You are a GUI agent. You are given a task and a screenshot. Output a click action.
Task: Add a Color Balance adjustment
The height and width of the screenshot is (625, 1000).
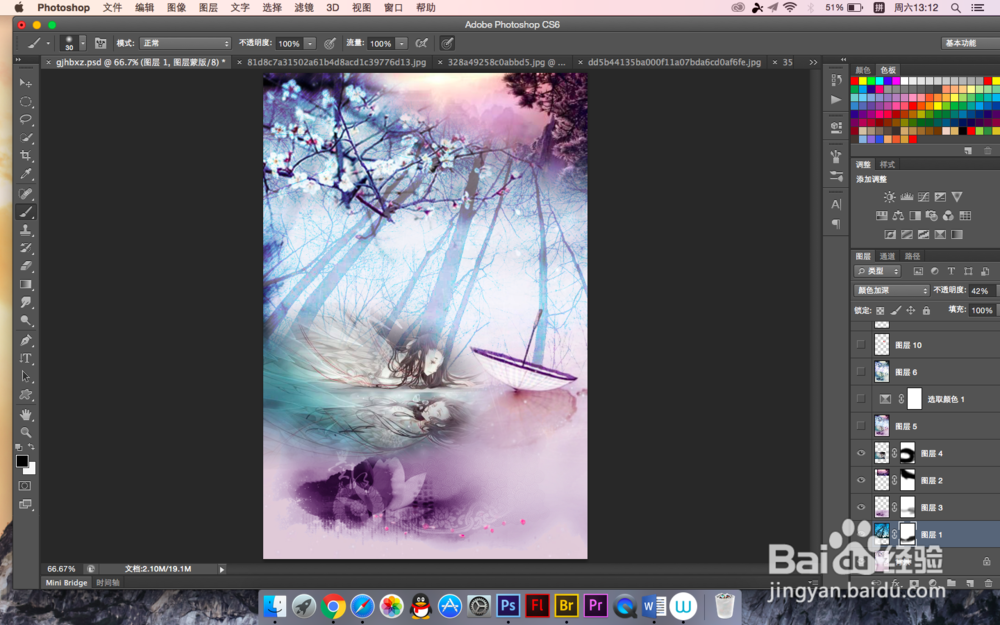(898, 216)
